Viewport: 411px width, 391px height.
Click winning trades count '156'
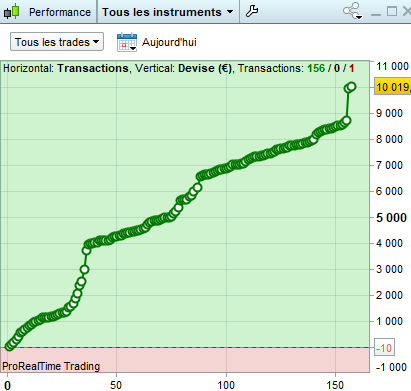click(x=316, y=68)
